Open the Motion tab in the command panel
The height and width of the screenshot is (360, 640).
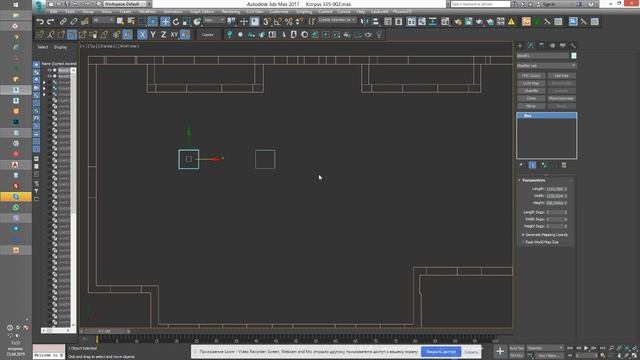(552, 45)
